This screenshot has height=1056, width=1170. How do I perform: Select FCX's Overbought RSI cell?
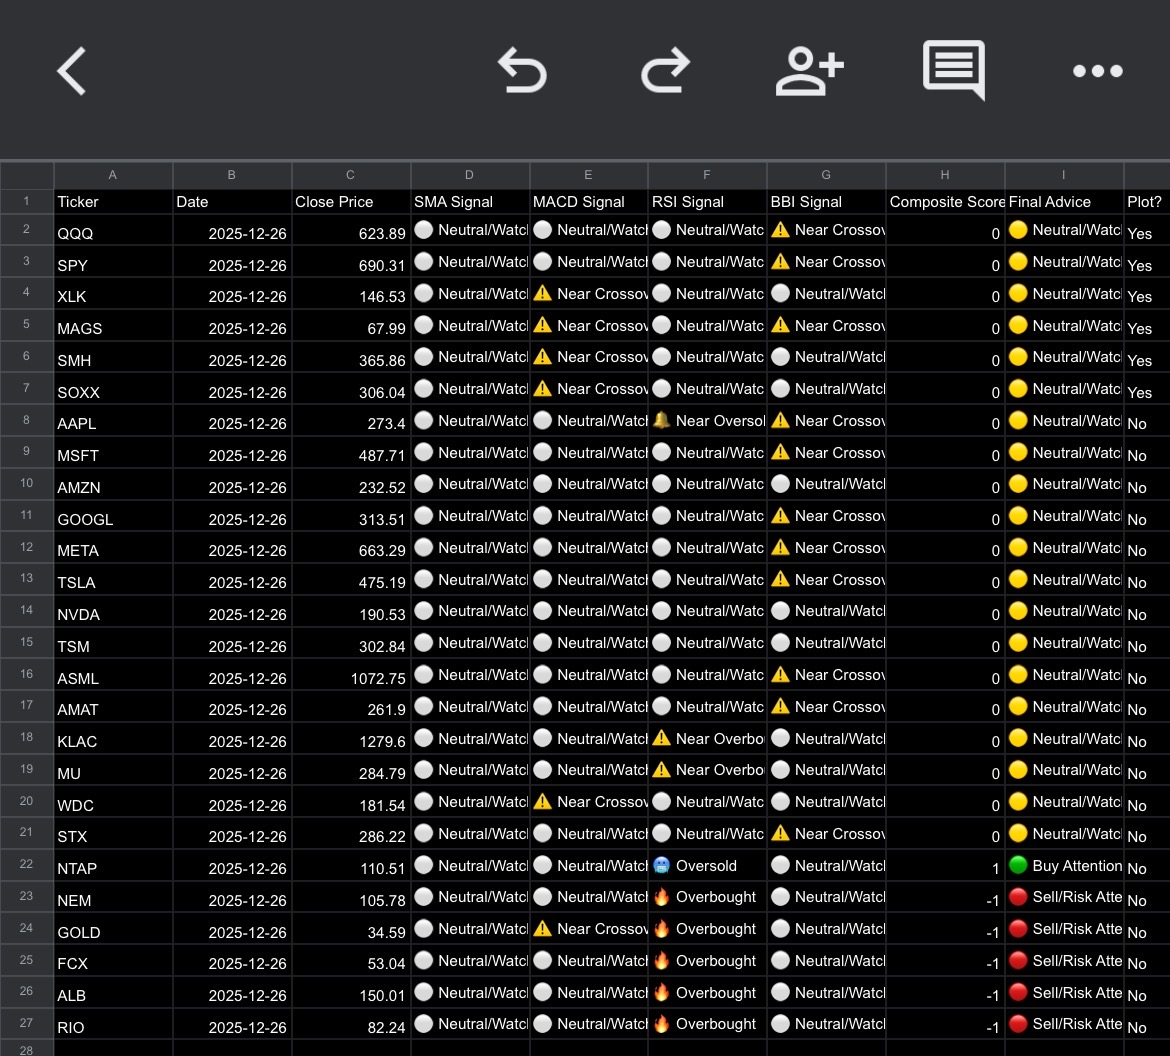click(707, 960)
